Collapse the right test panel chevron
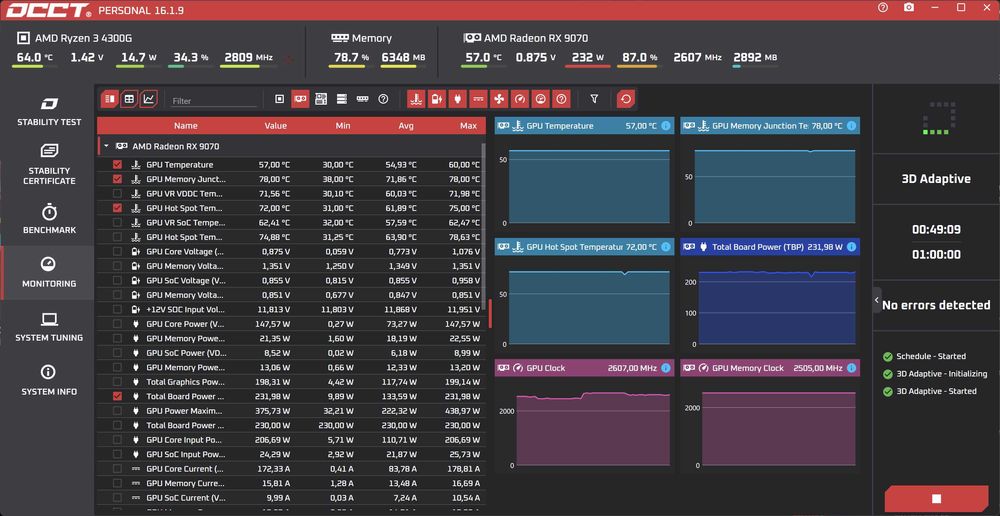 click(877, 300)
